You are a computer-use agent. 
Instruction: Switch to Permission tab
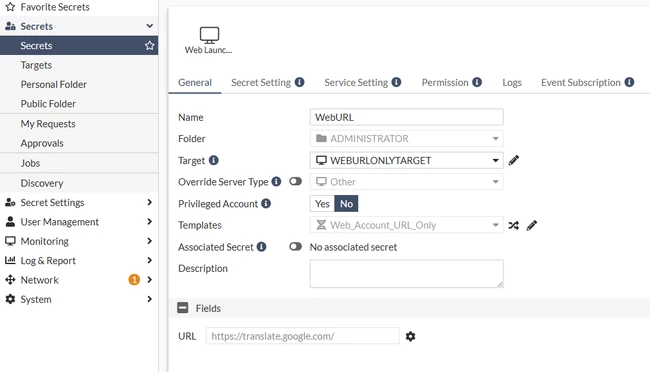click(445, 83)
